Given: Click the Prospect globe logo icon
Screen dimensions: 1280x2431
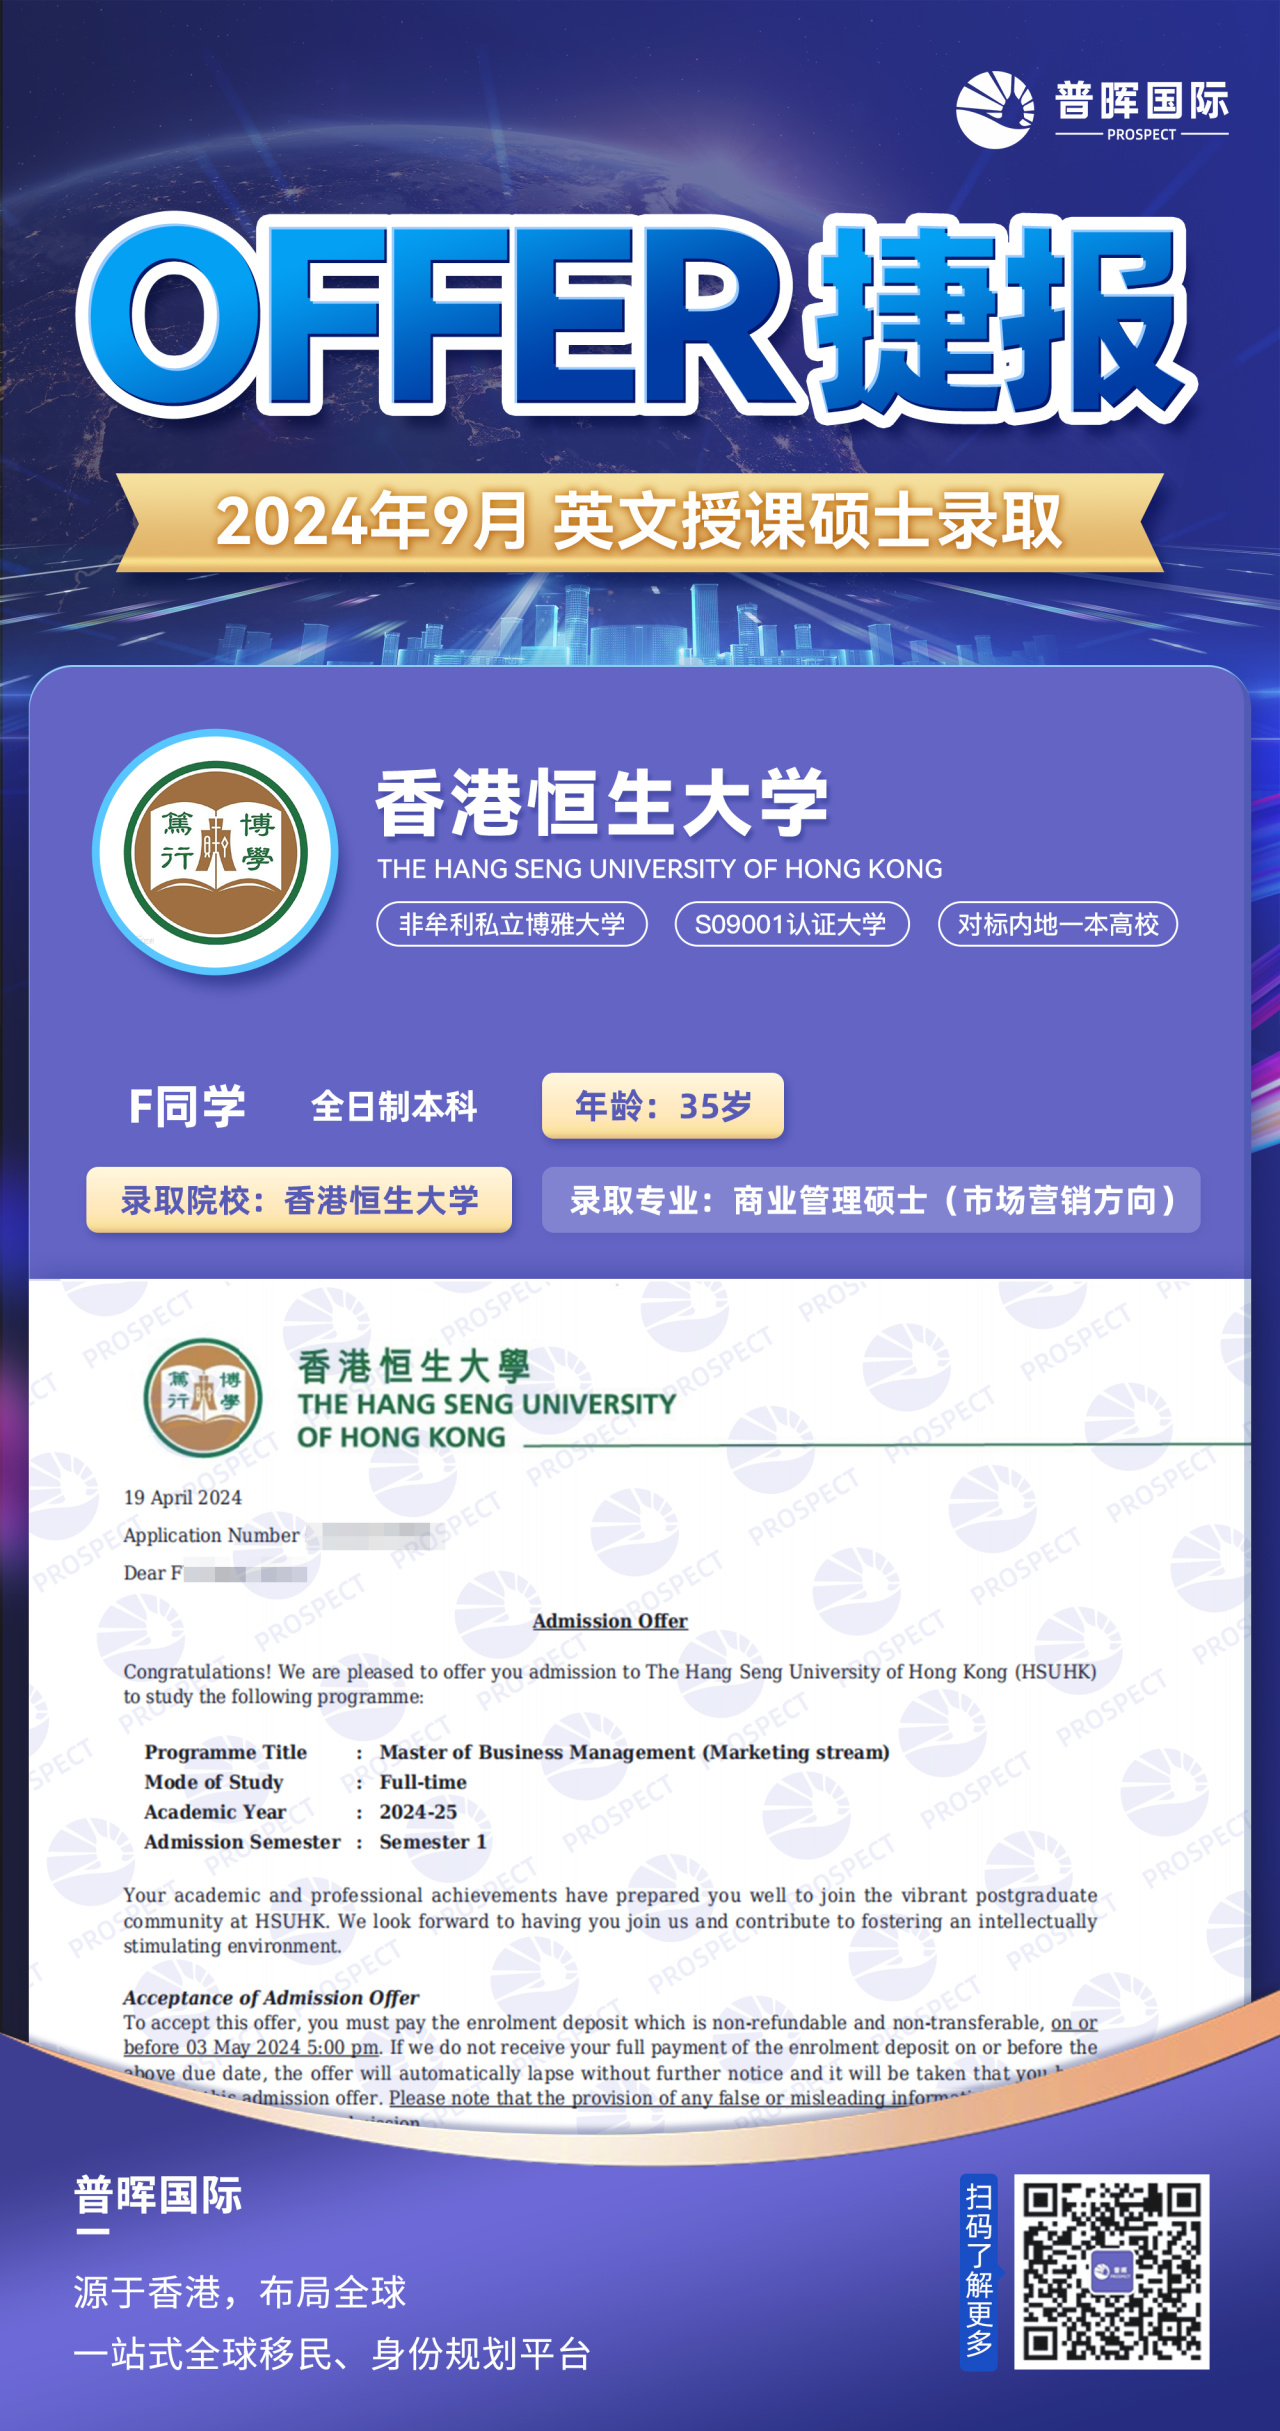Looking at the screenshot, I should pyautogui.click(x=995, y=109).
